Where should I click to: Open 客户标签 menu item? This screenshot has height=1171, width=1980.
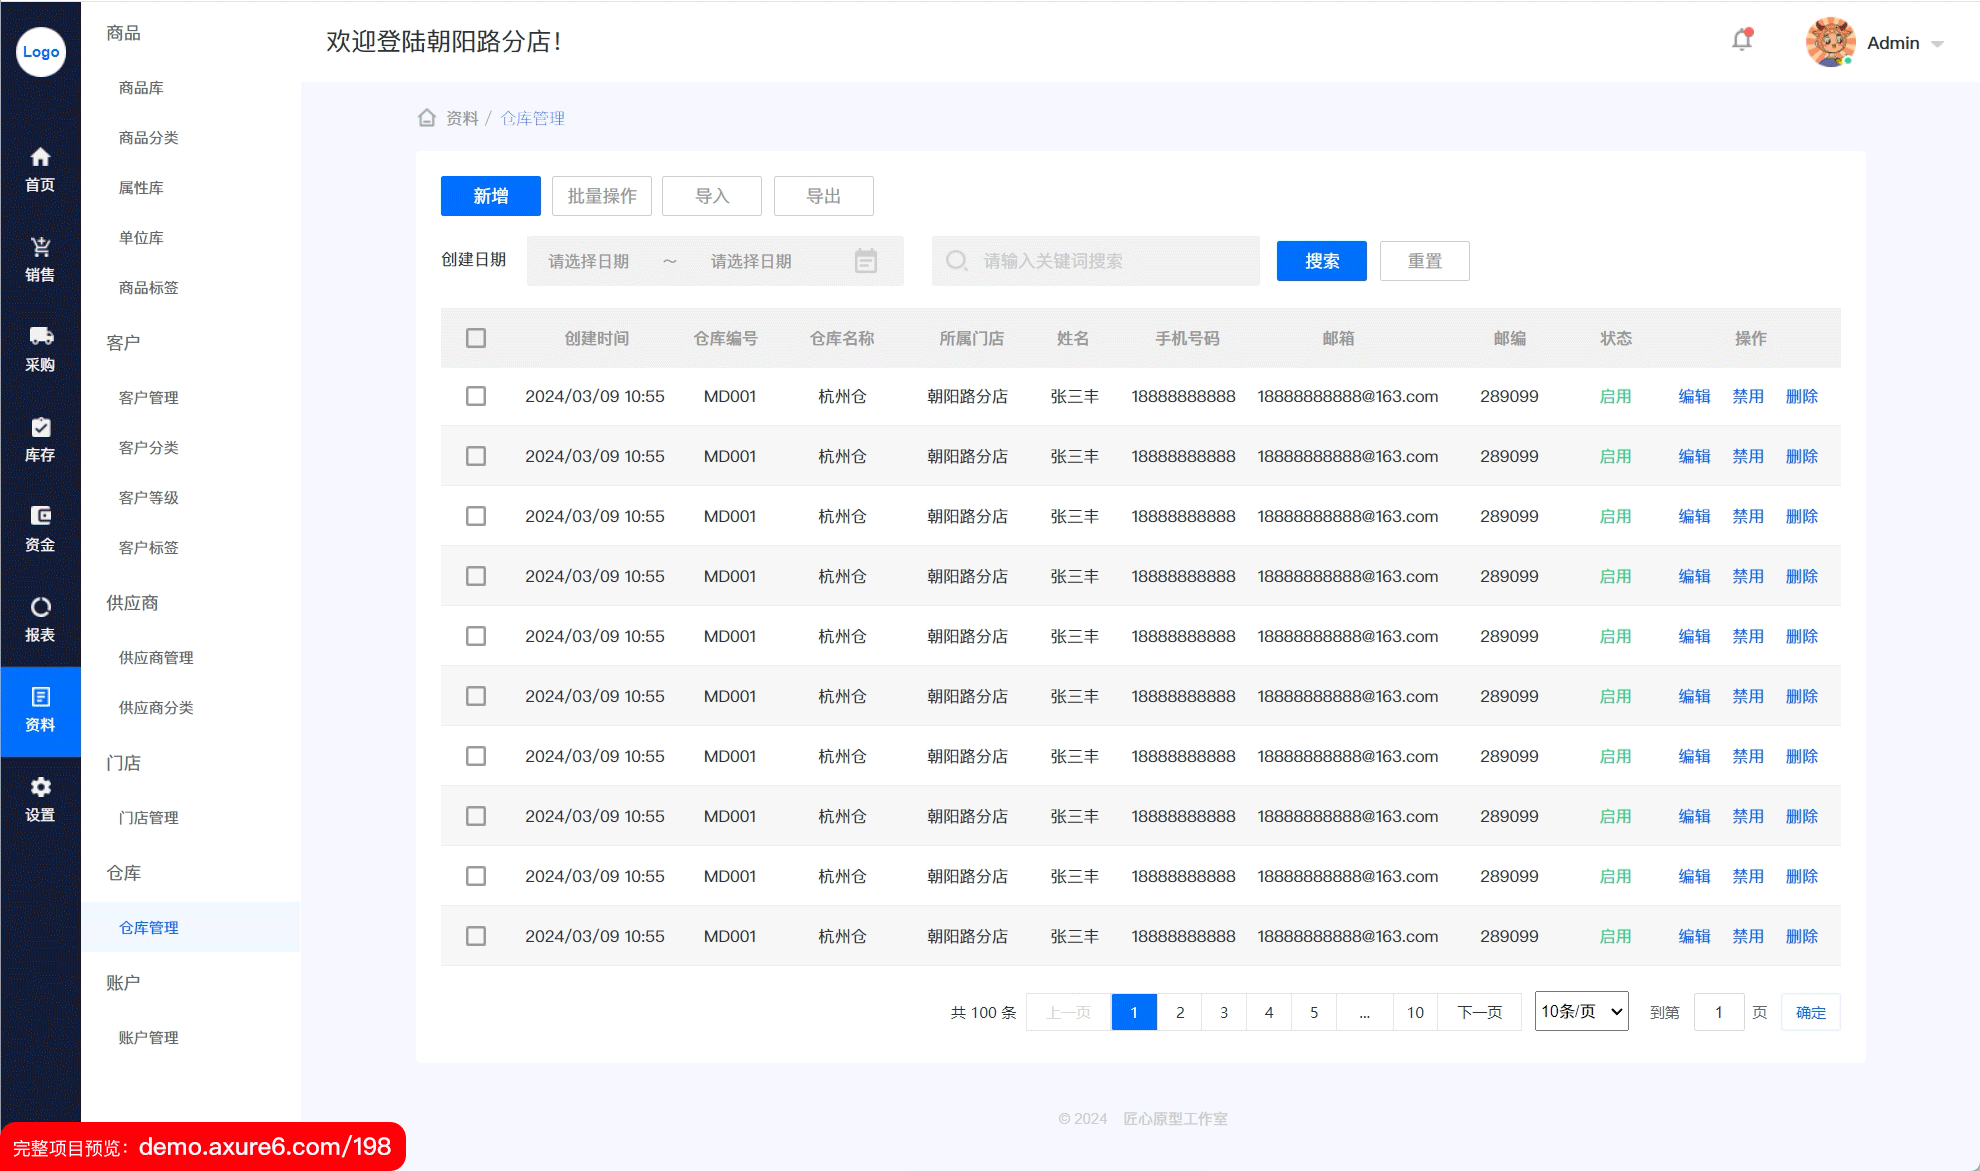click(149, 548)
